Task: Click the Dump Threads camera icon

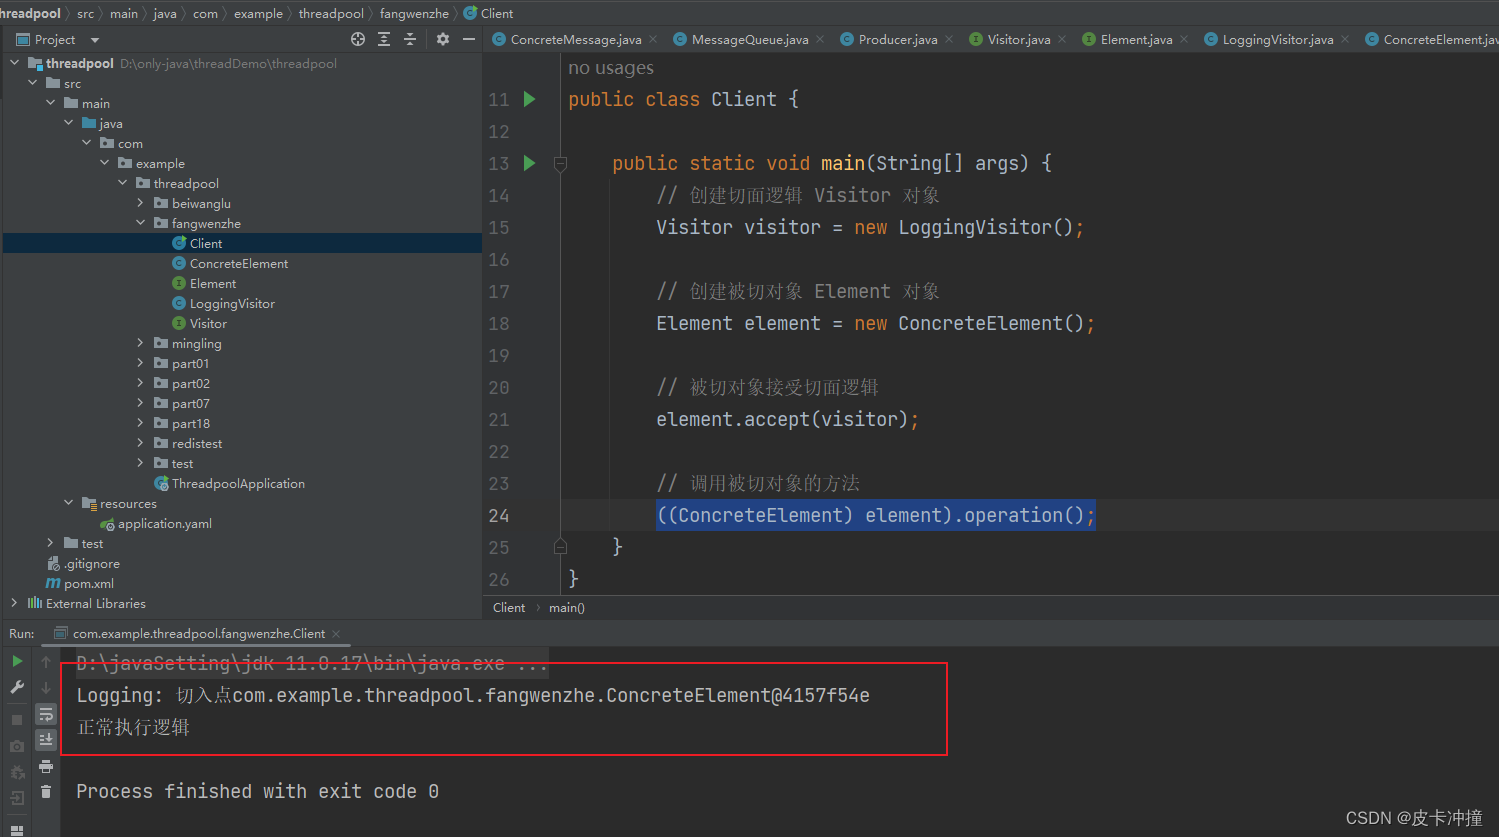Action: [x=17, y=746]
